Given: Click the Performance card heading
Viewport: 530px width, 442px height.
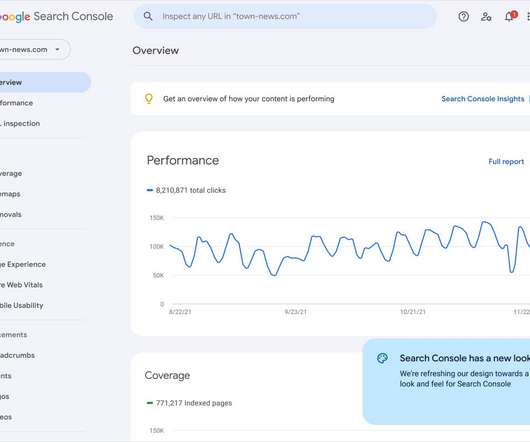Looking at the screenshot, I should pyautogui.click(x=183, y=160).
